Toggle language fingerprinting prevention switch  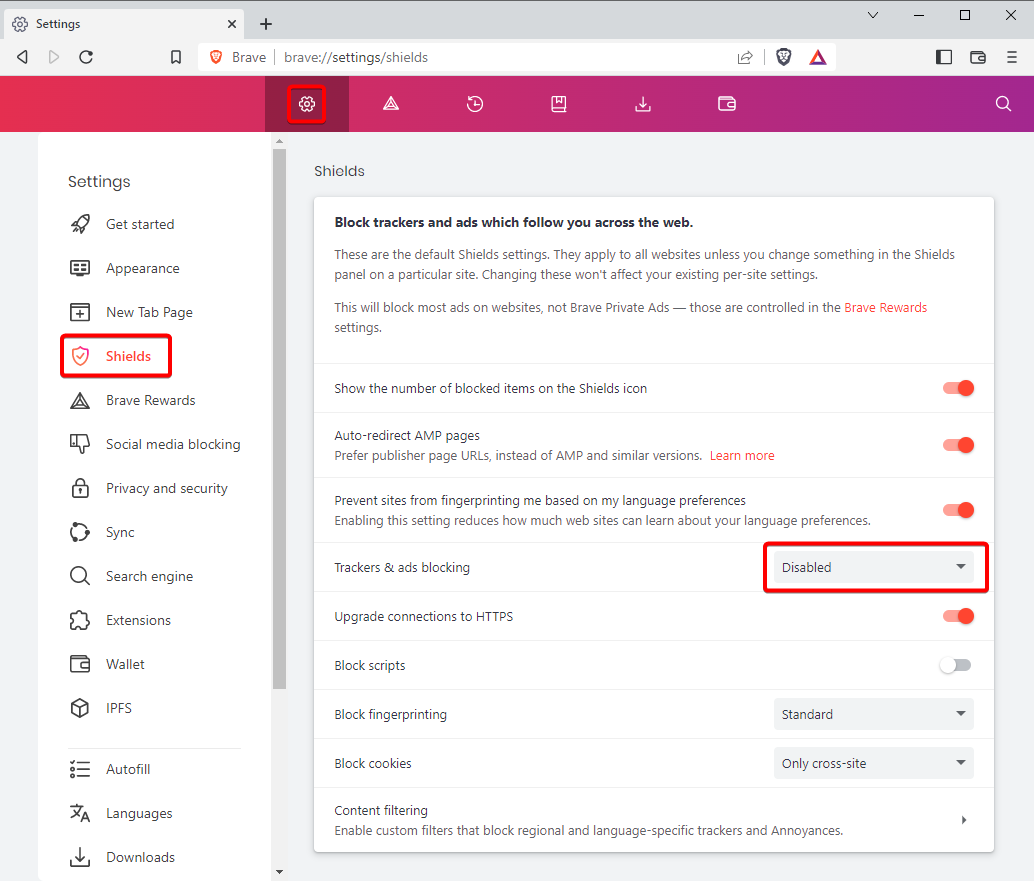click(x=958, y=510)
